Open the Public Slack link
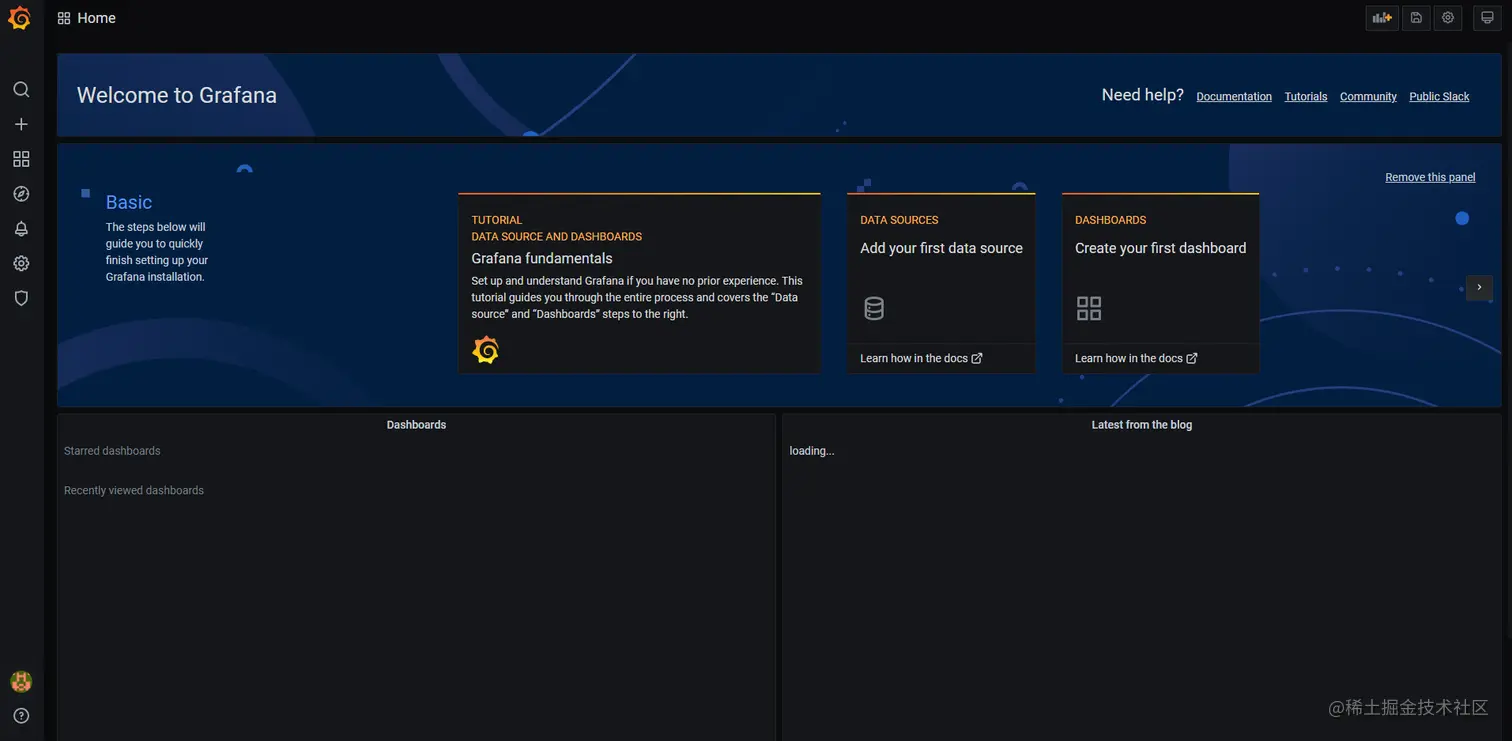 (x=1439, y=97)
